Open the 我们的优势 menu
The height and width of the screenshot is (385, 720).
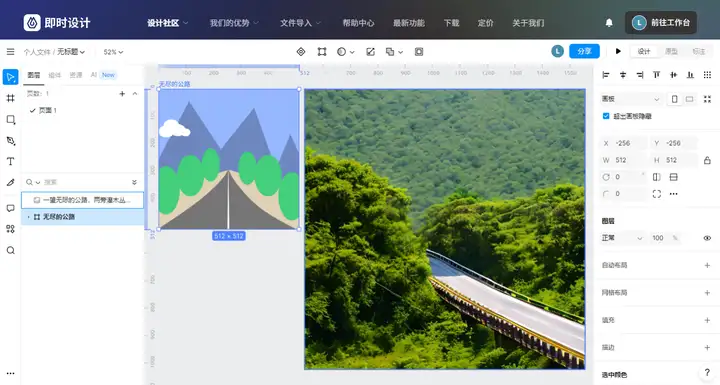tap(234, 23)
